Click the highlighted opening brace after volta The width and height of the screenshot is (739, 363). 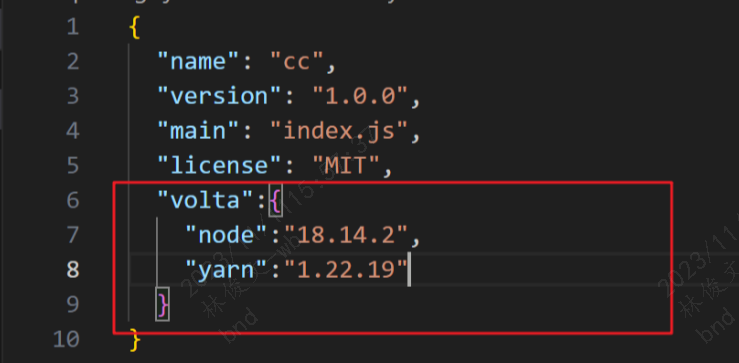275,201
